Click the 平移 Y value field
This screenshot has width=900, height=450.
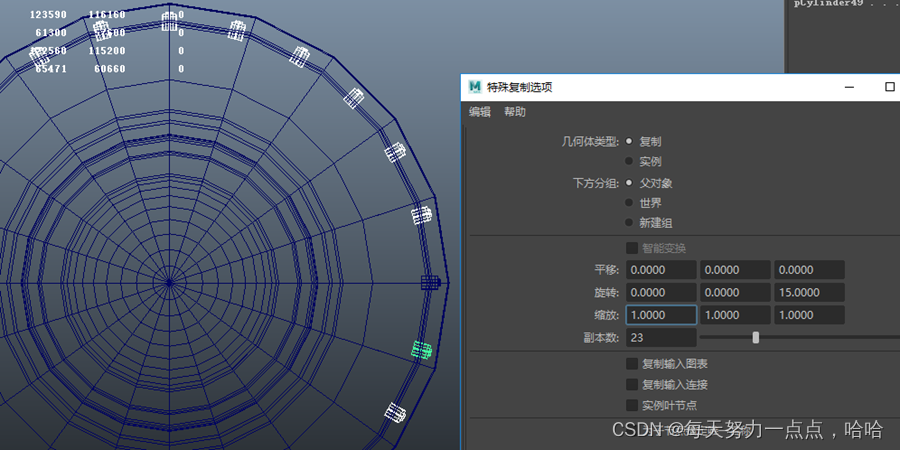click(735, 270)
